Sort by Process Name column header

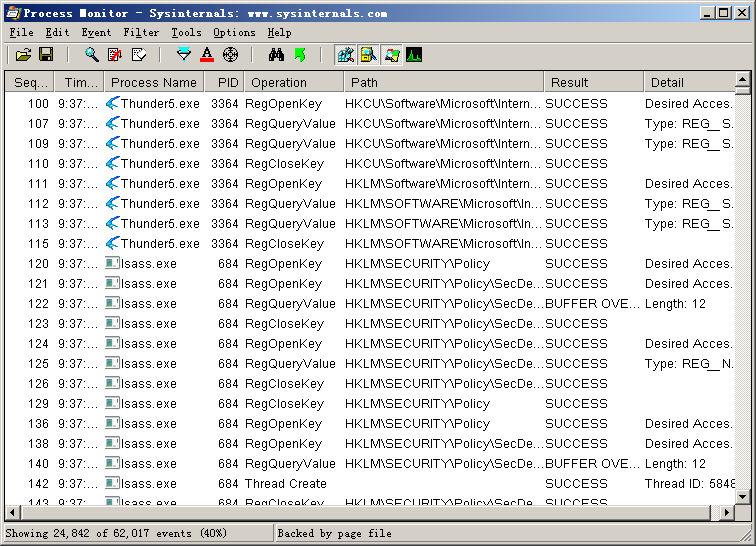coord(154,82)
